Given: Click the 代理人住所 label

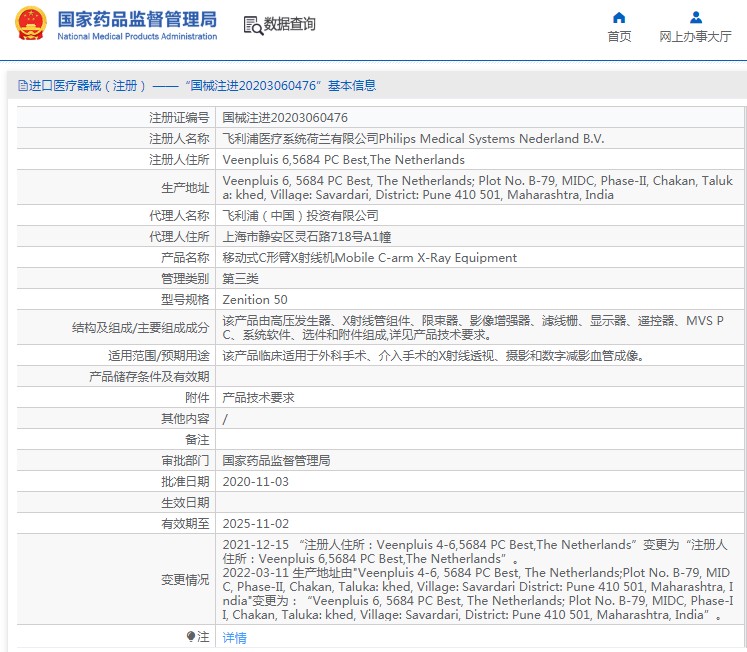Looking at the screenshot, I should 179,237.
